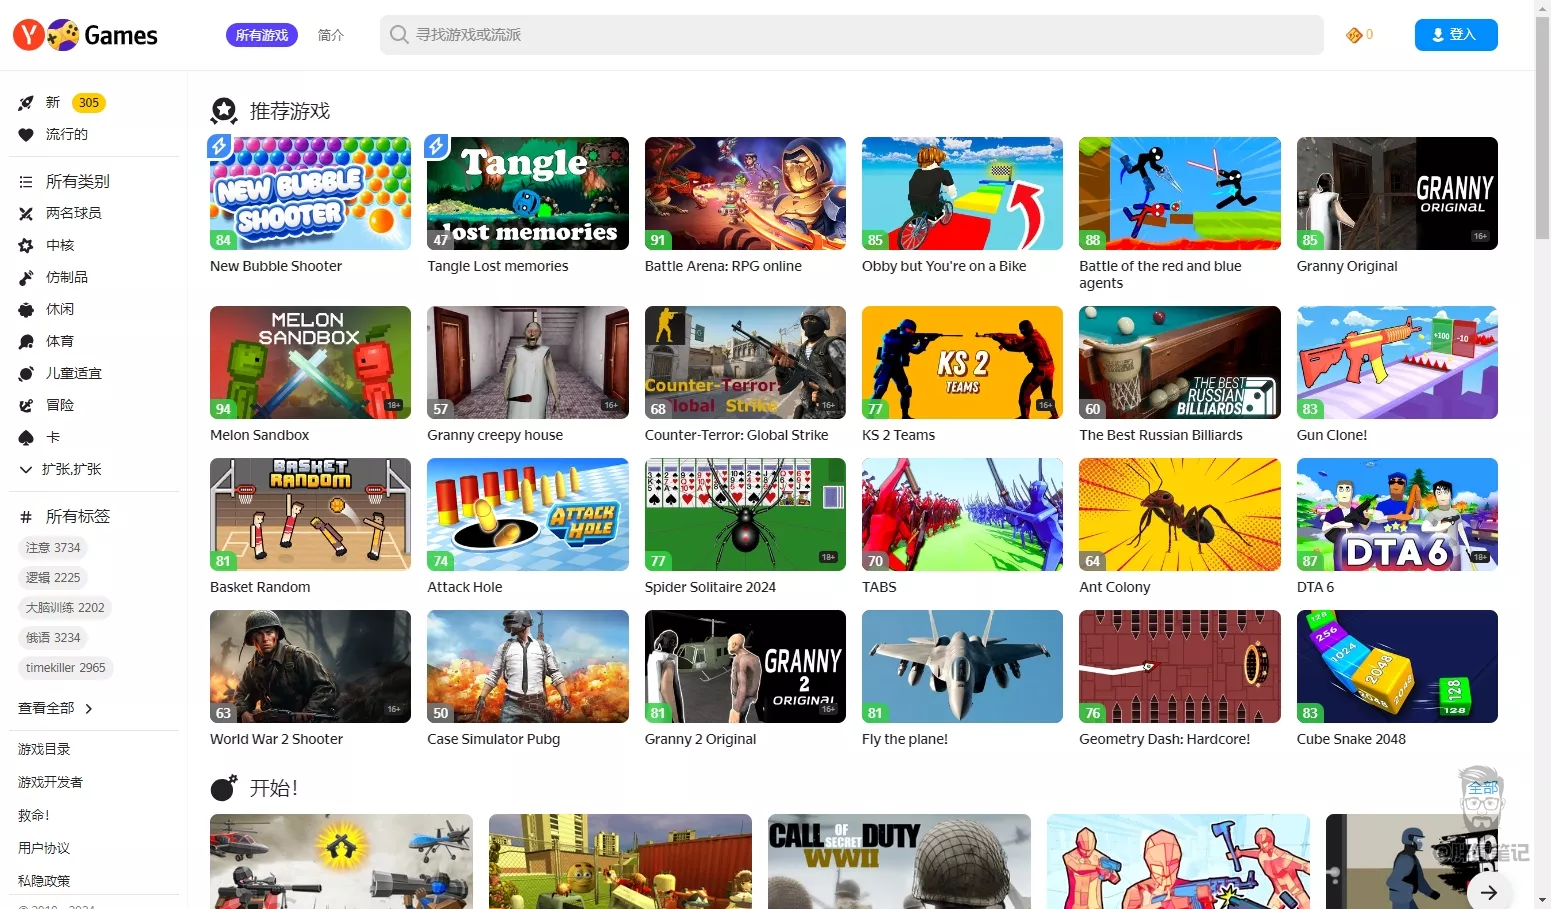Viewport: 1551px width, 909px height.
Task: Click the 登入 login button
Action: (1456, 35)
